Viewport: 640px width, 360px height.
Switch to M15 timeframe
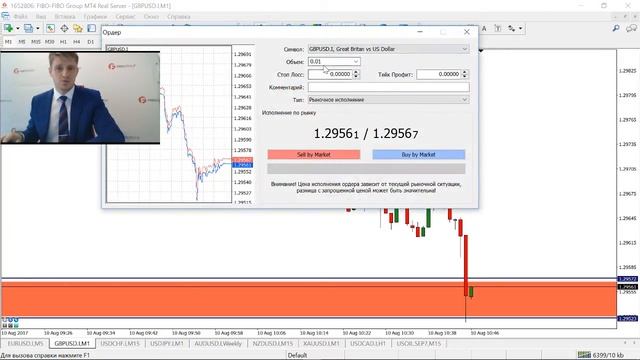36,42
